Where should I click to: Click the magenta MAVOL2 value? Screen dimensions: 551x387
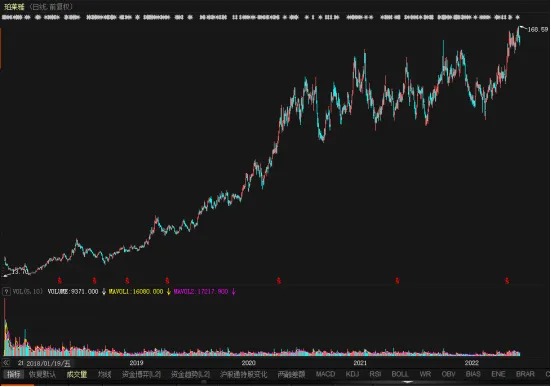(x=201, y=292)
